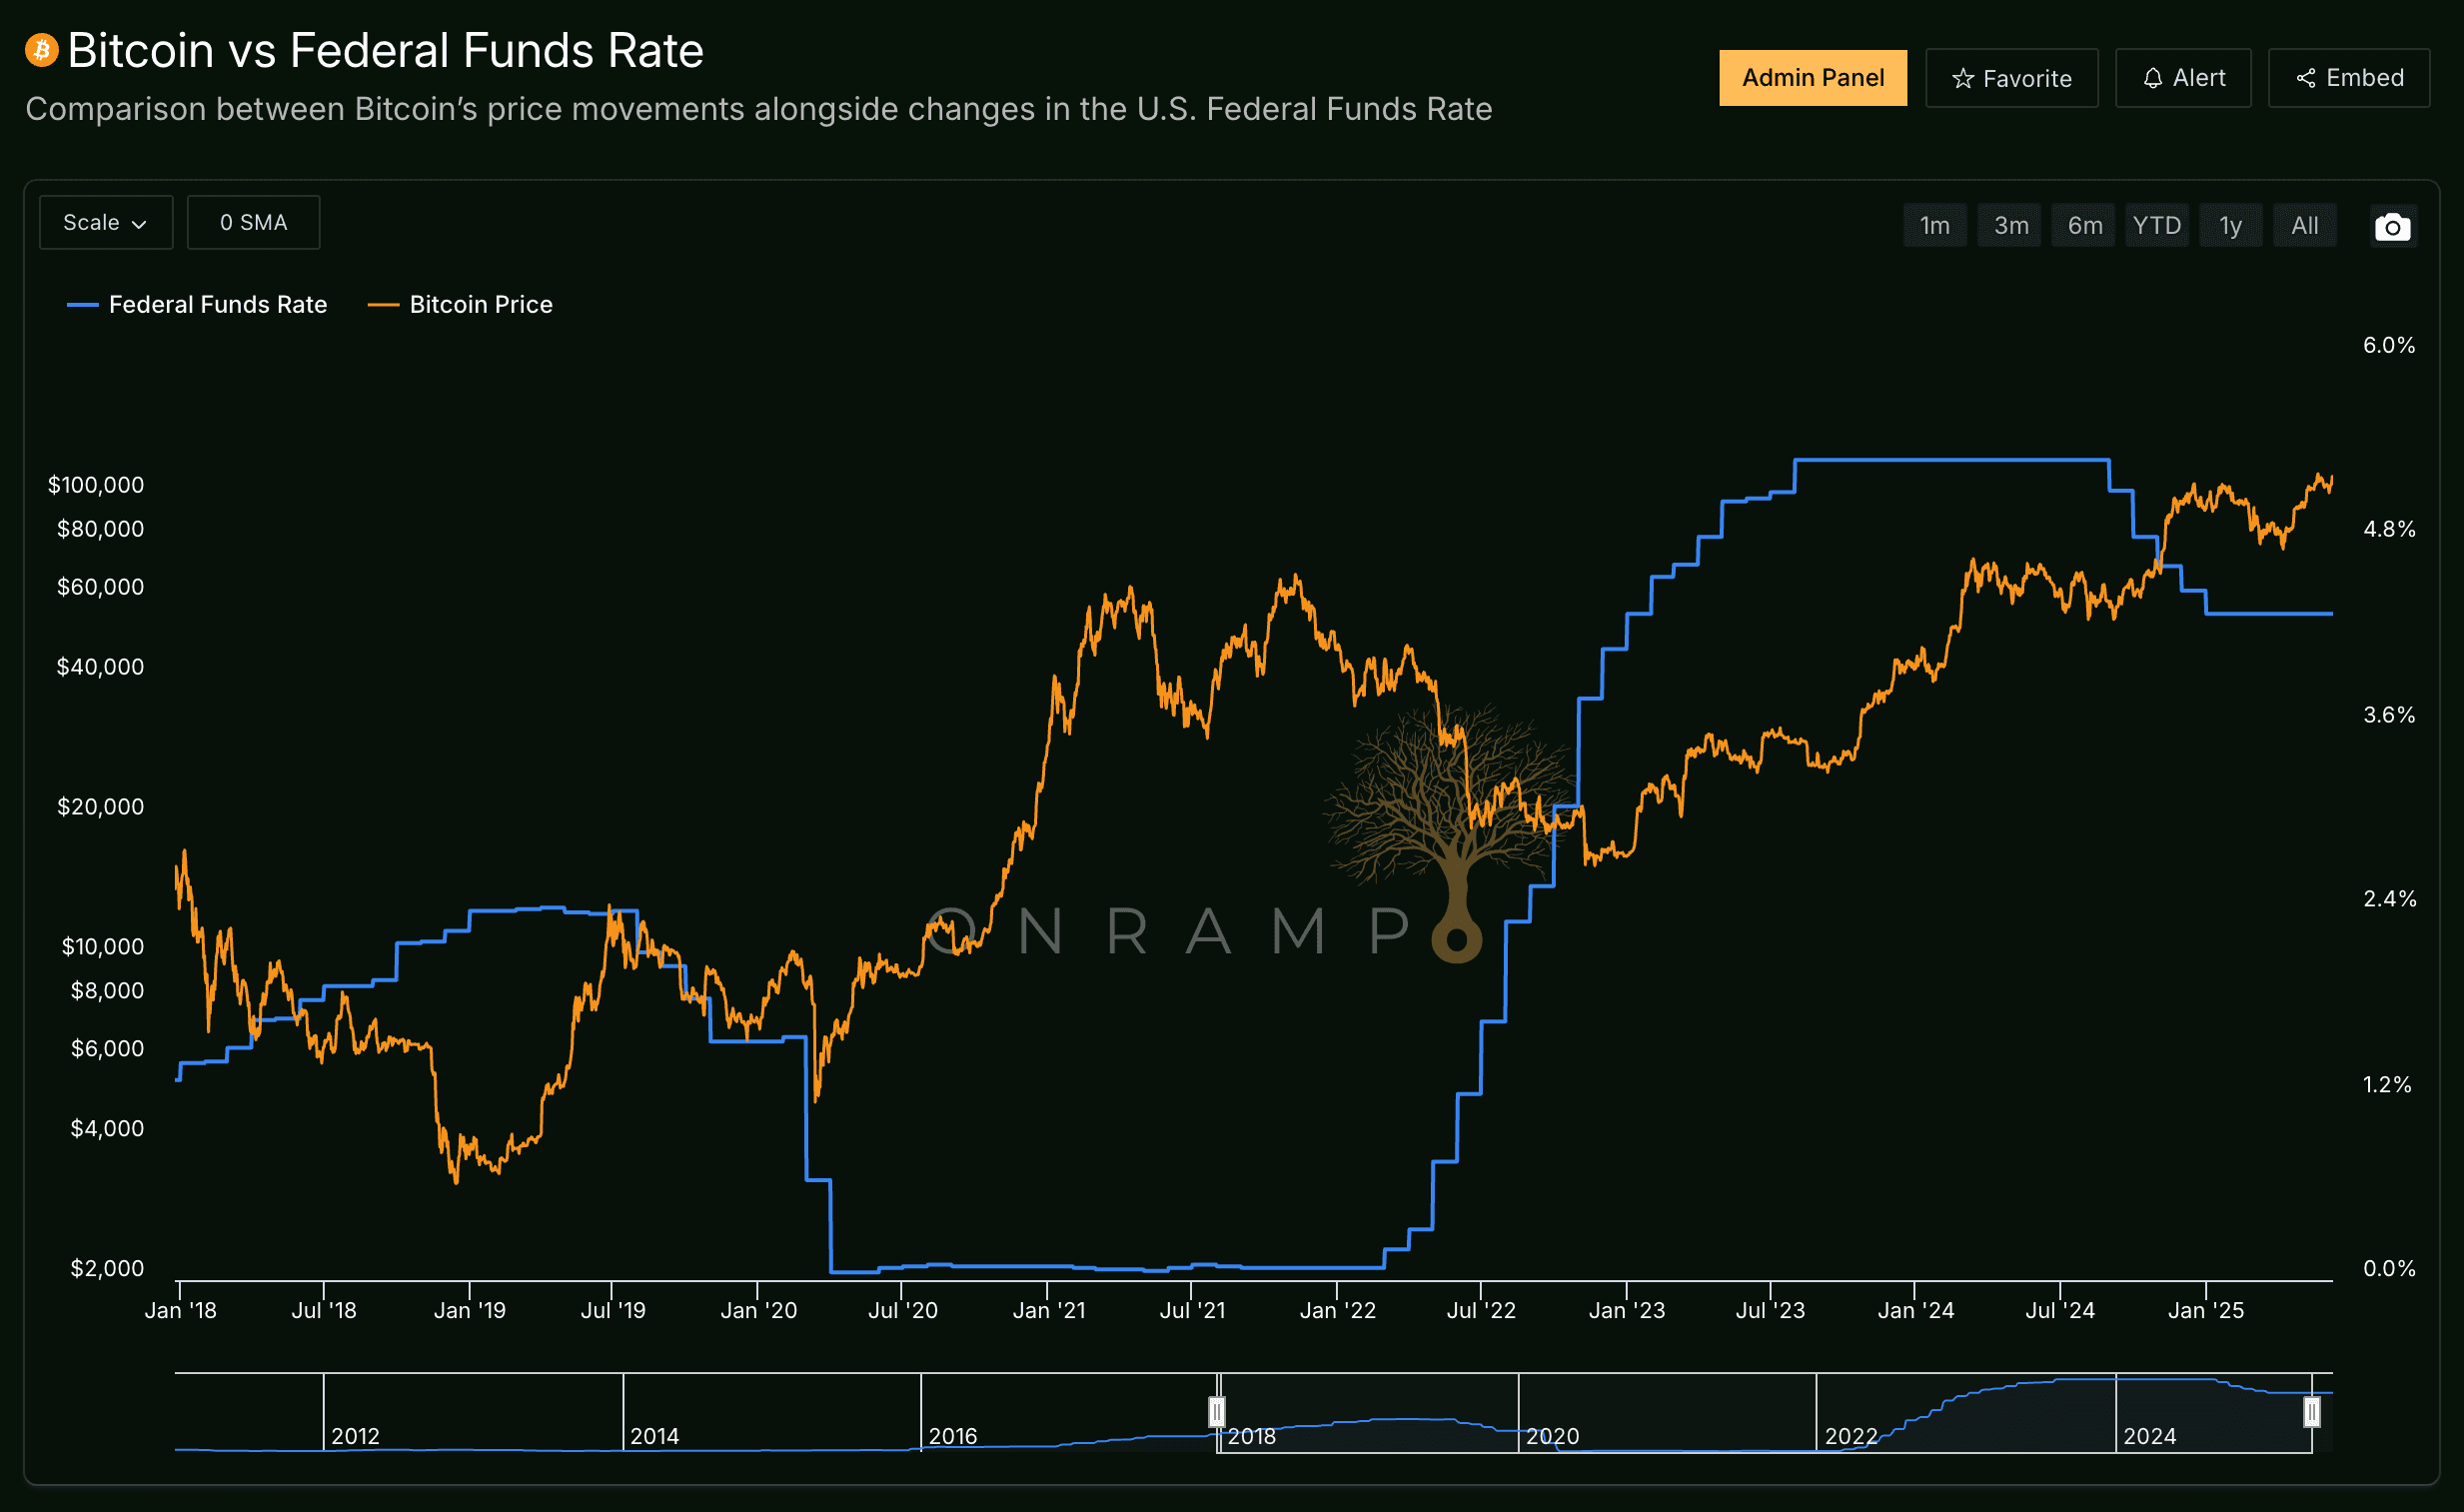Click the share icon on Embed
2464x1512 pixels.
(2306, 78)
